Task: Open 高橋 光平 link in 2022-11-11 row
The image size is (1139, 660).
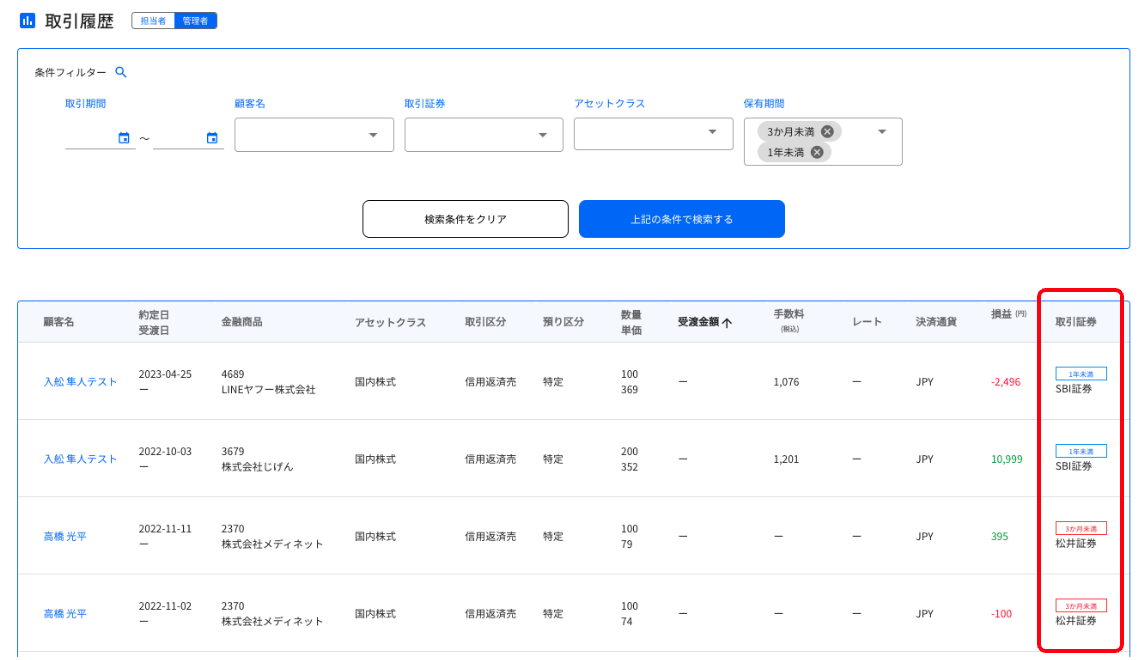Action: (x=65, y=537)
